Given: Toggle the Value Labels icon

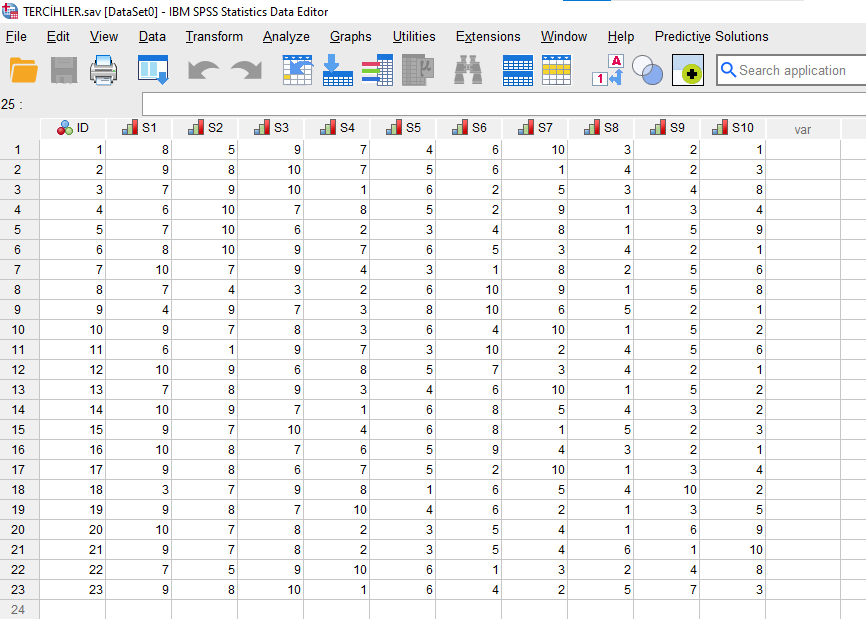Looking at the screenshot, I should click(x=608, y=70).
